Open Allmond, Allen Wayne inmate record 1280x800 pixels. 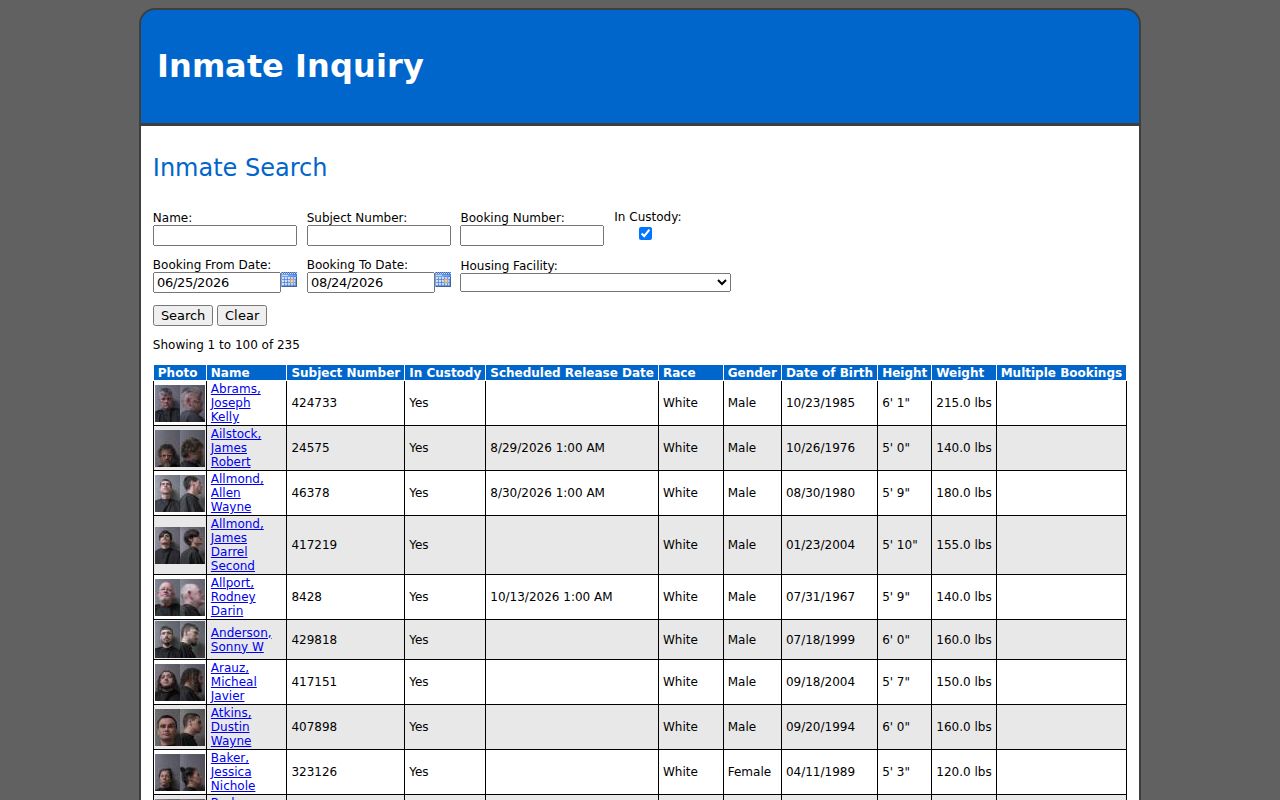pyautogui.click(x=237, y=493)
